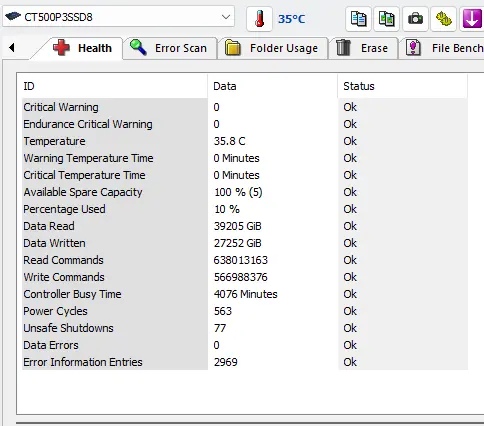Image resolution: width=484 pixels, height=426 pixels.
Task: Select the Available Spare Capacity row
Action: pos(245,192)
